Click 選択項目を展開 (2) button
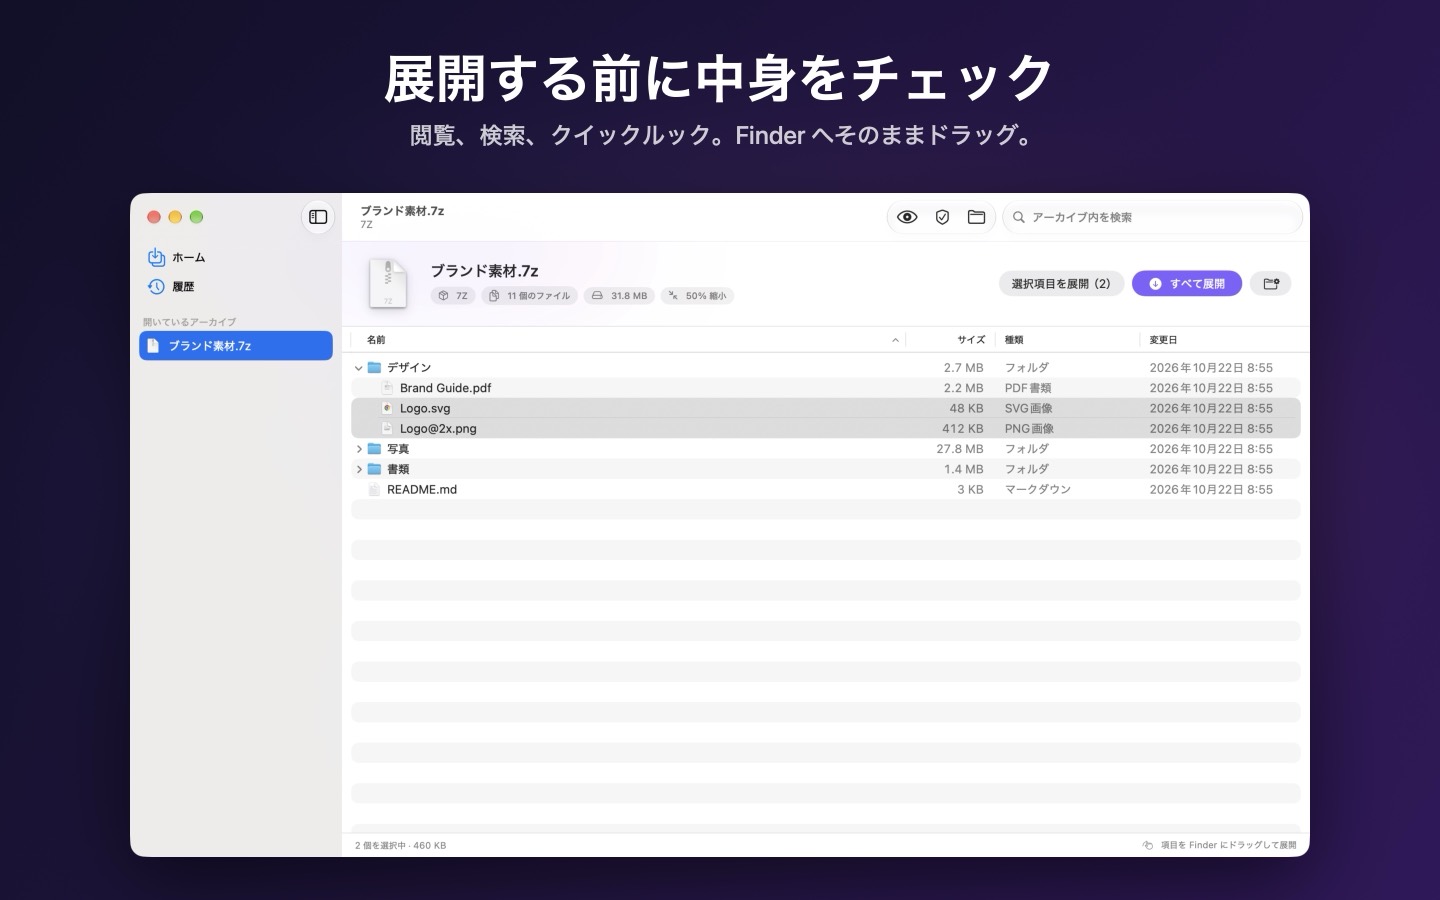Screen dimensions: 1440x900 click(1061, 284)
